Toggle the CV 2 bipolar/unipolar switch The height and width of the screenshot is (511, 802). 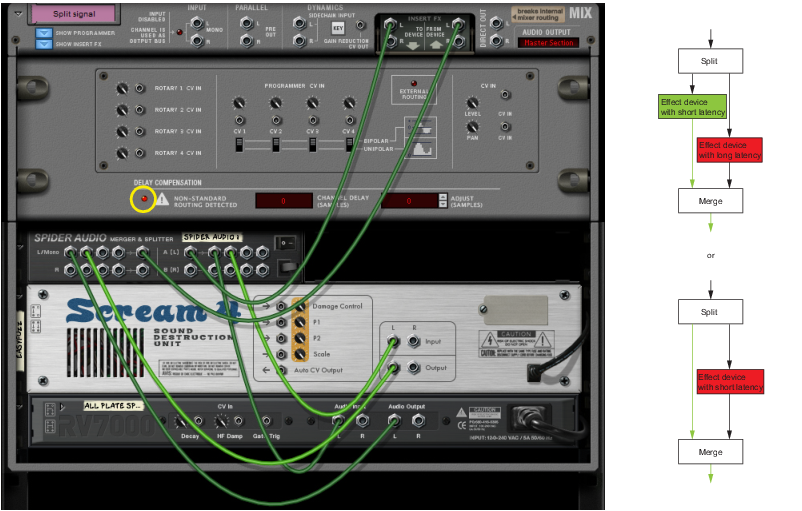point(275,146)
